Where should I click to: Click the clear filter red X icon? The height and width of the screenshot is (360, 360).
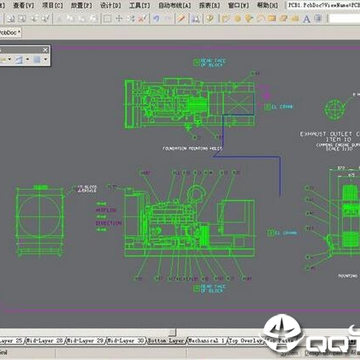coord(143,19)
